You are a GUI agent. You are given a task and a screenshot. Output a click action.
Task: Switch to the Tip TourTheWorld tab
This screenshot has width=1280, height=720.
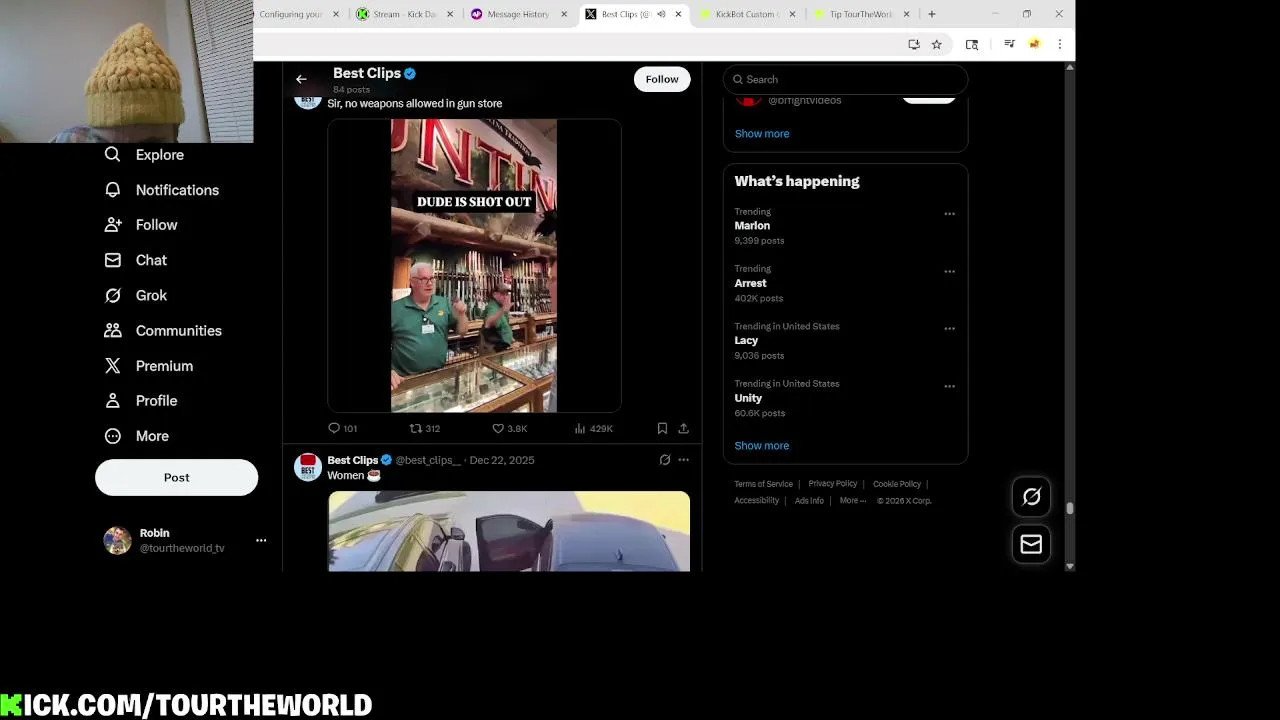point(861,14)
